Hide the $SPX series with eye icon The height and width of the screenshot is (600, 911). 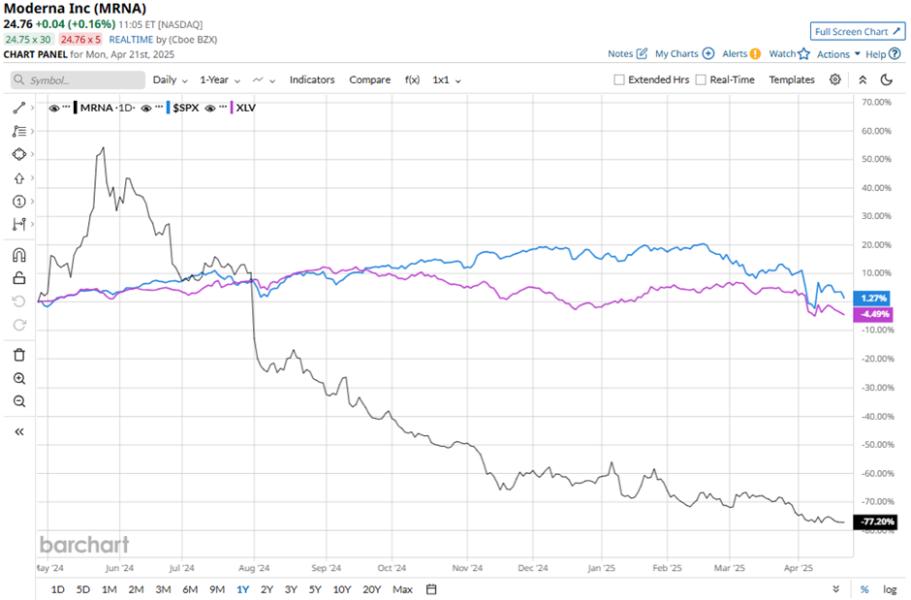146,108
